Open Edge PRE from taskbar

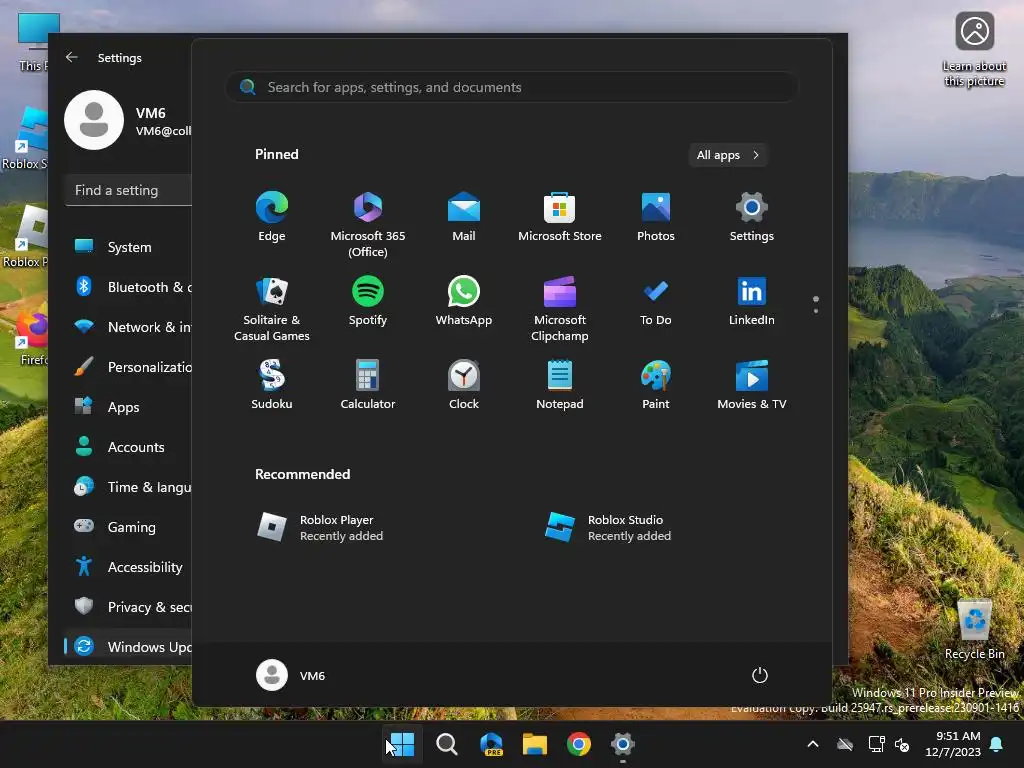[491, 744]
